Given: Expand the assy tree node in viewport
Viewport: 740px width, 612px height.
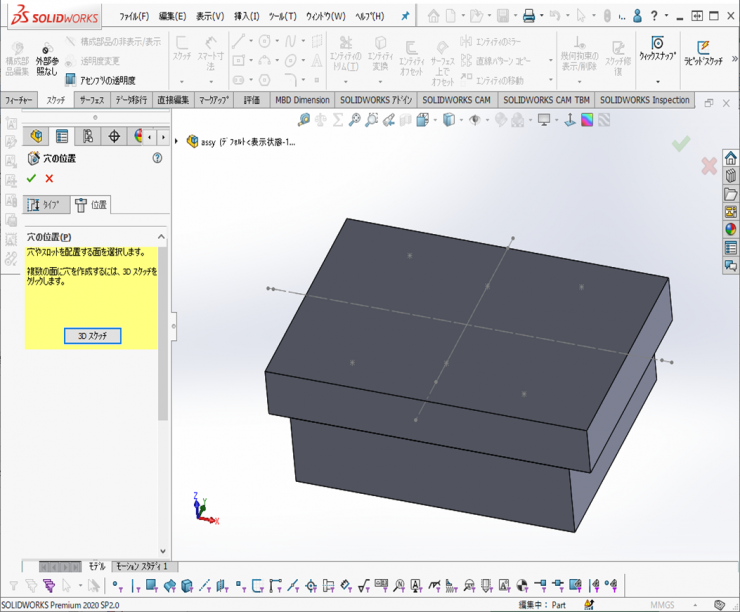Looking at the screenshot, I should pyautogui.click(x=178, y=142).
